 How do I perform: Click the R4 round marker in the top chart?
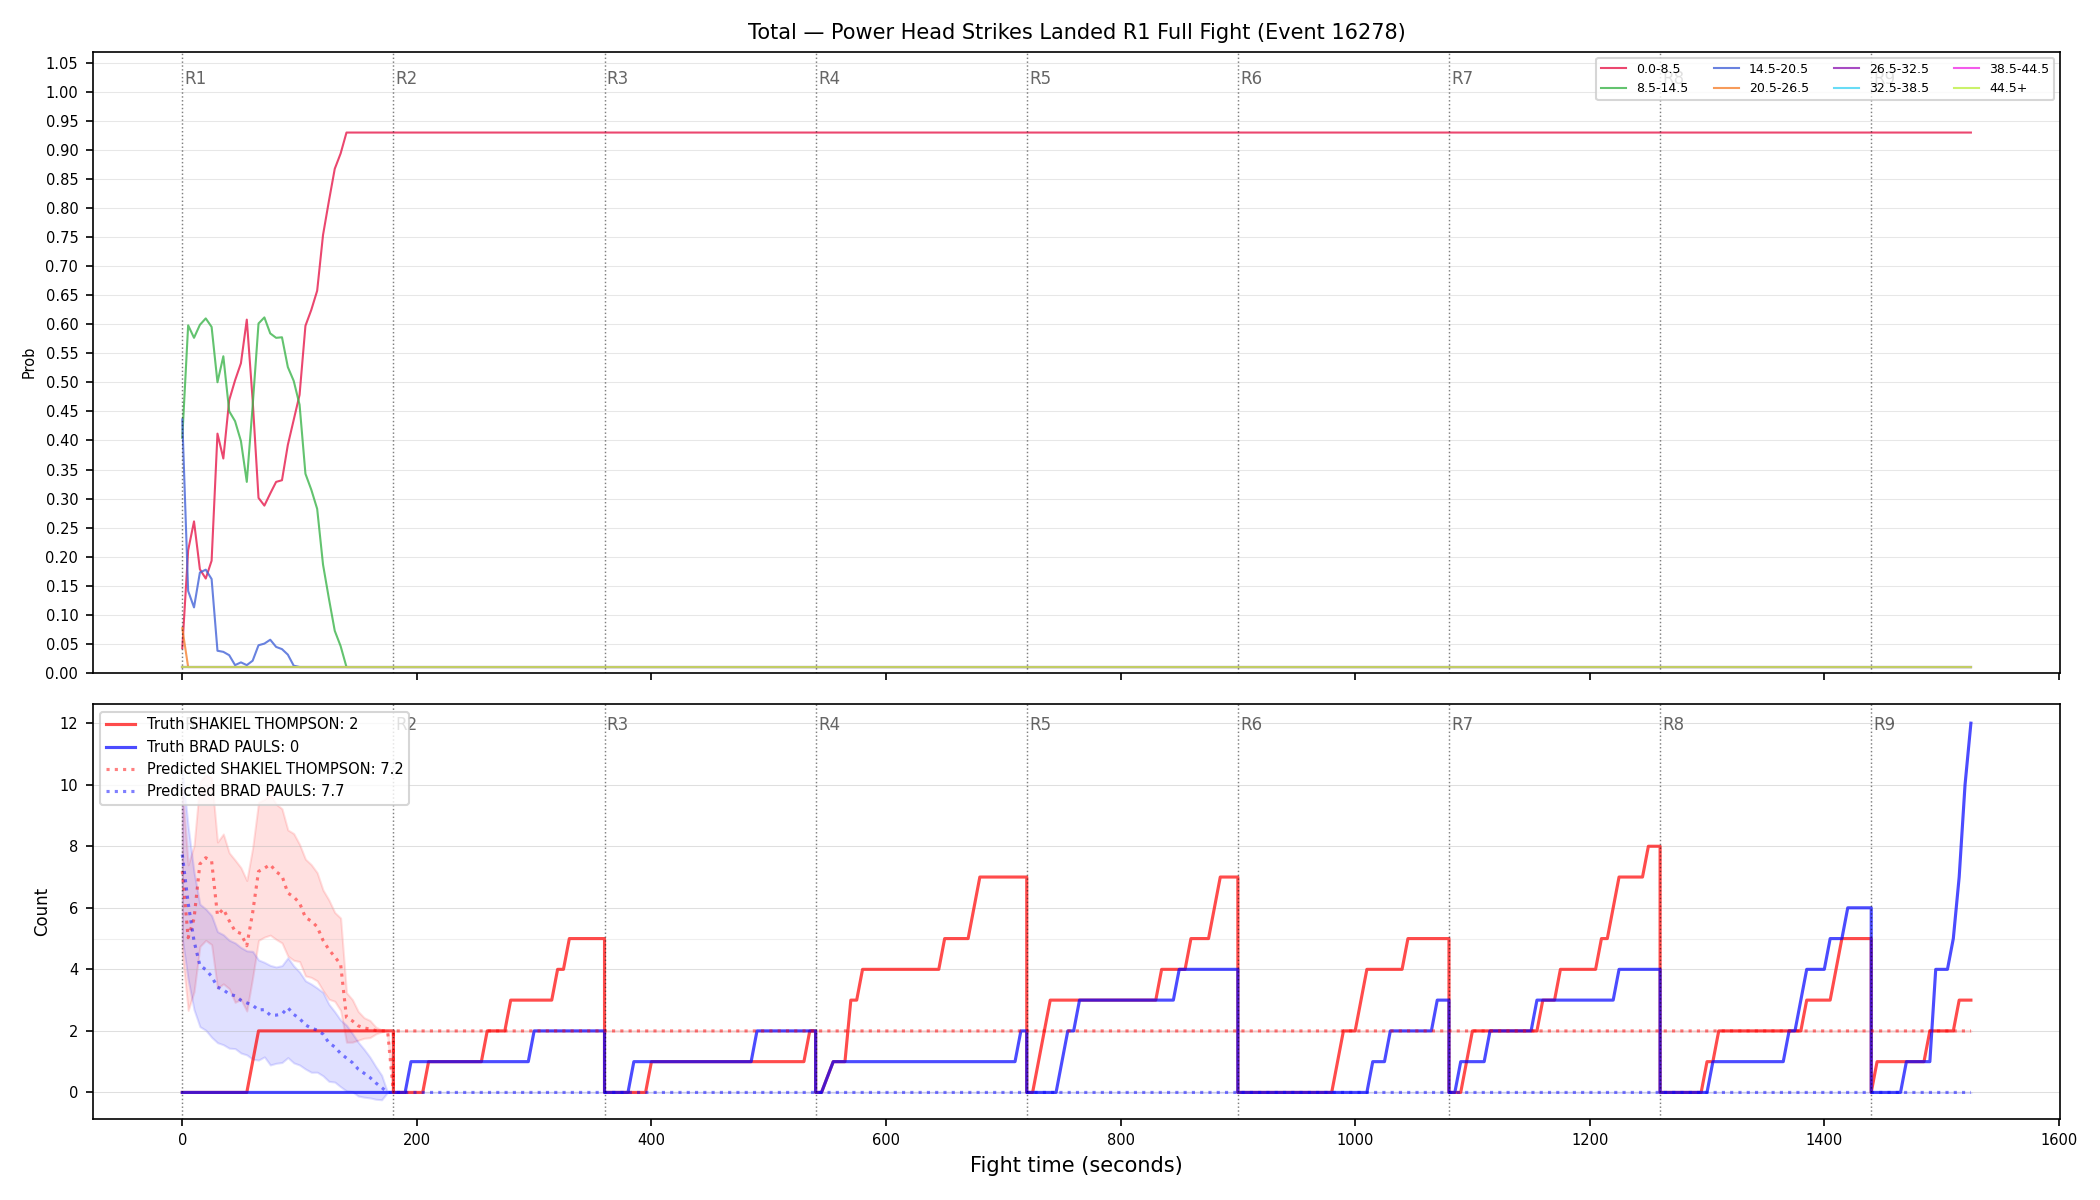tap(829, 78)
